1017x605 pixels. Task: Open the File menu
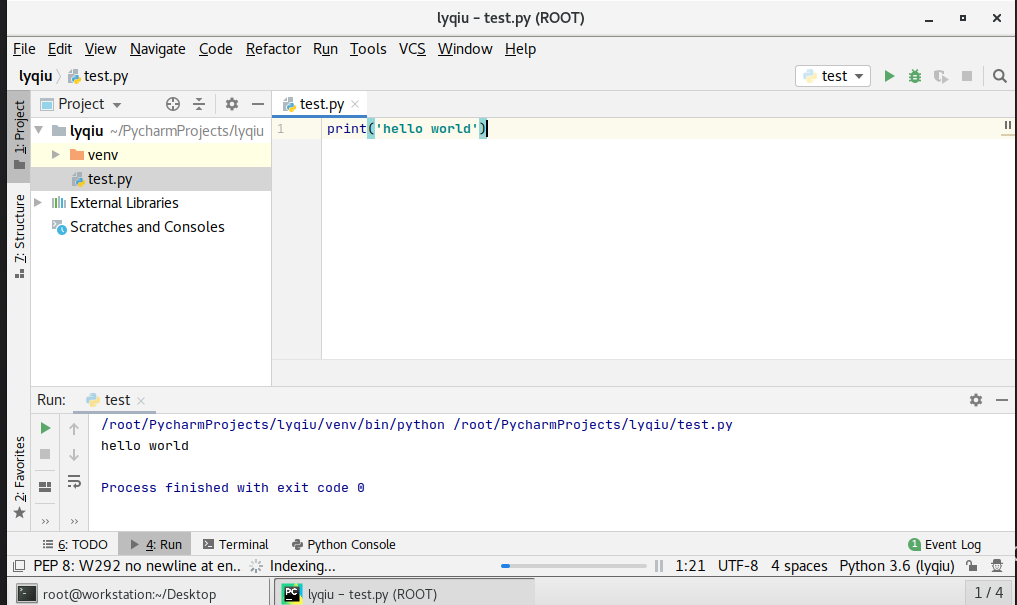(24, 49)
